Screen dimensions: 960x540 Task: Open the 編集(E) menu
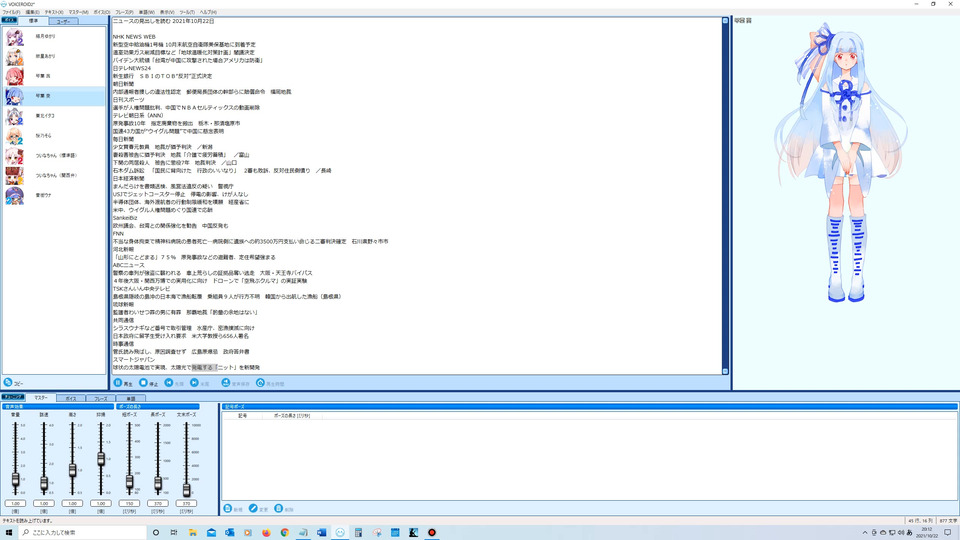pos(32,12)
